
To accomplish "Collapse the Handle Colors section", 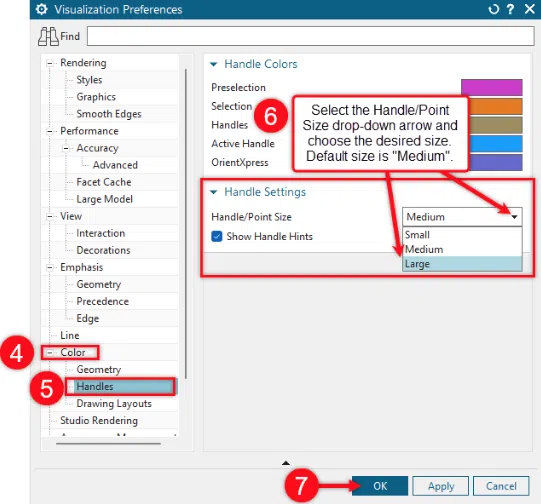I will point(214,64).
